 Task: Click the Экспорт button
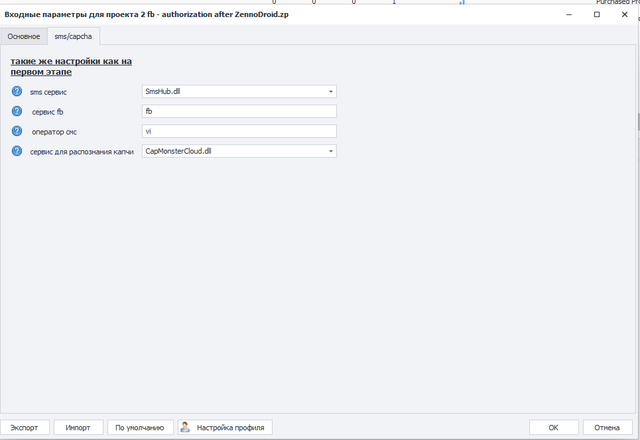(x=24, y=427)
